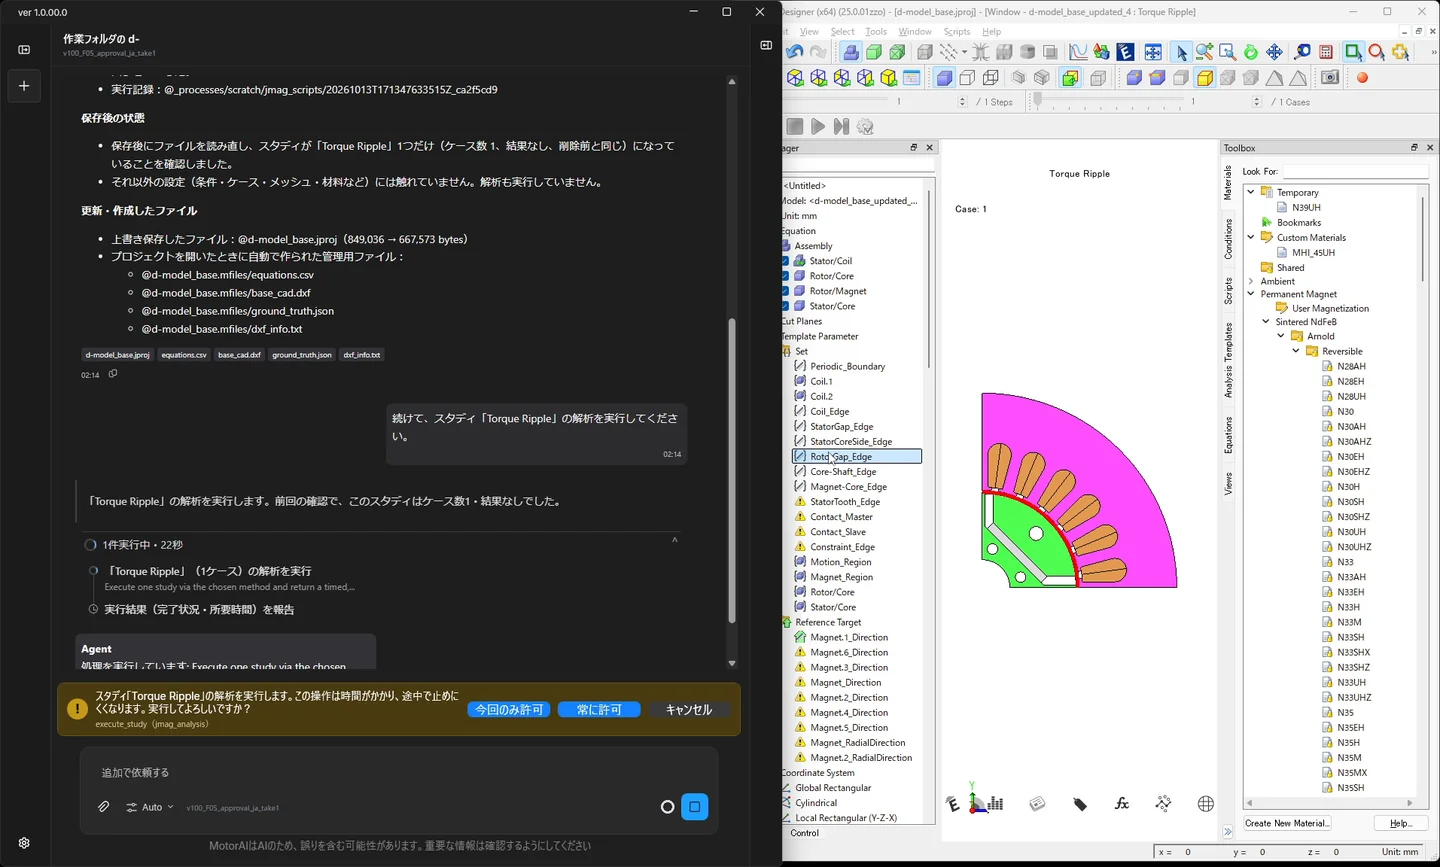Collapse the running task list chevron
The width and height of the screenshot is (1440, 867).
[675, 541]
